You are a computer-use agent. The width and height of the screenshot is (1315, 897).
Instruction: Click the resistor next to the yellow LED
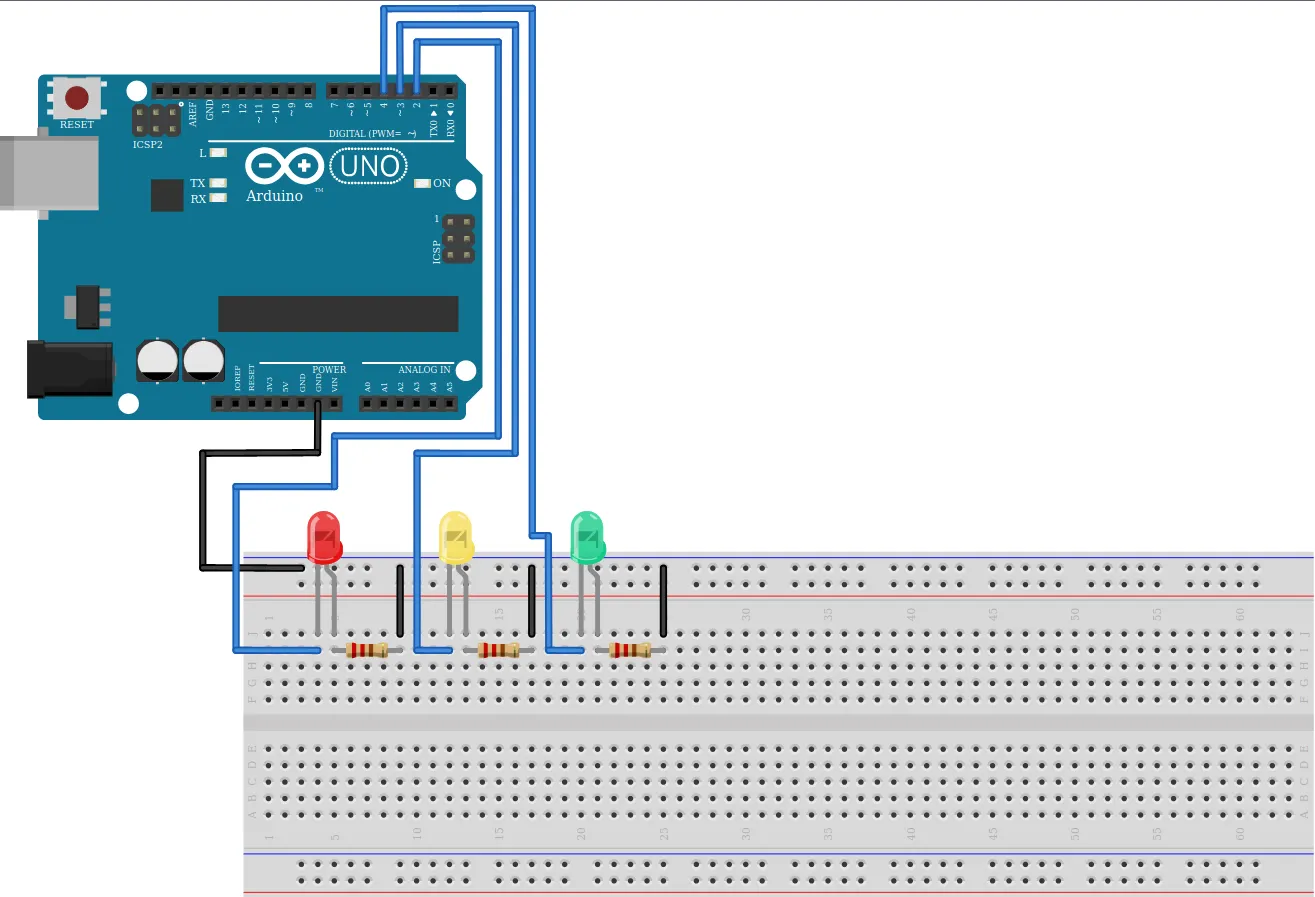tap(498, 650)
